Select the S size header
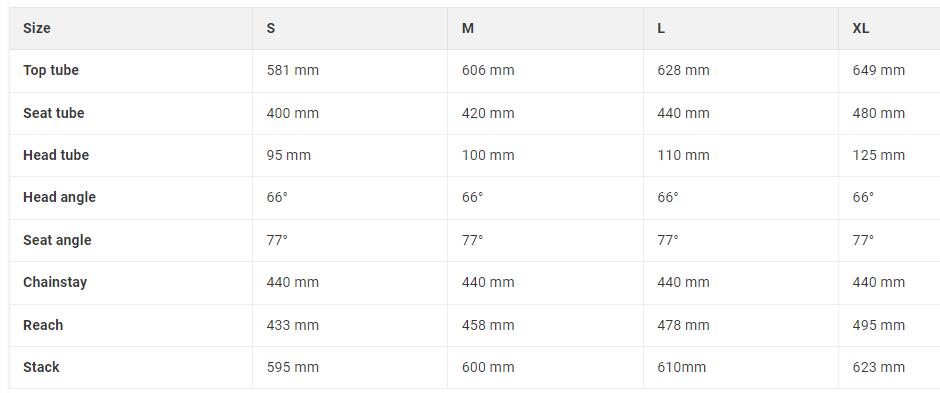Image resolution: width=940 pixels, height=393 pixels. 271,28
